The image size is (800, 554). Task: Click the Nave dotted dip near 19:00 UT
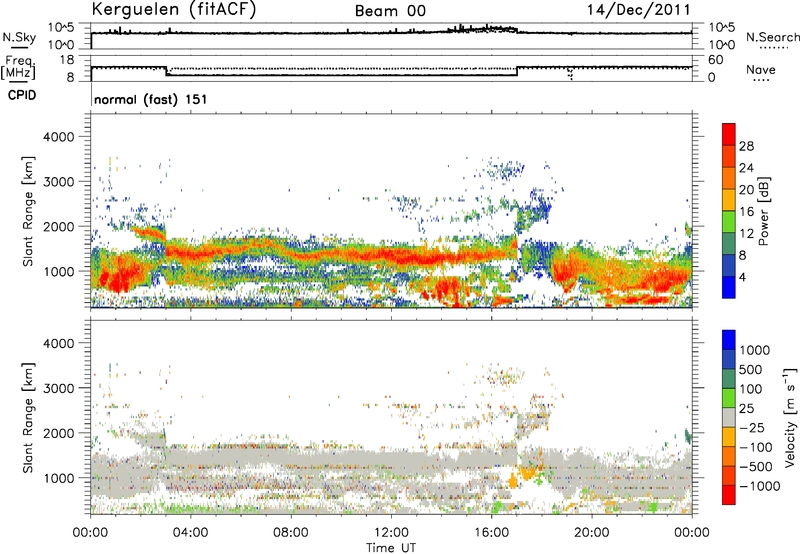570,74
